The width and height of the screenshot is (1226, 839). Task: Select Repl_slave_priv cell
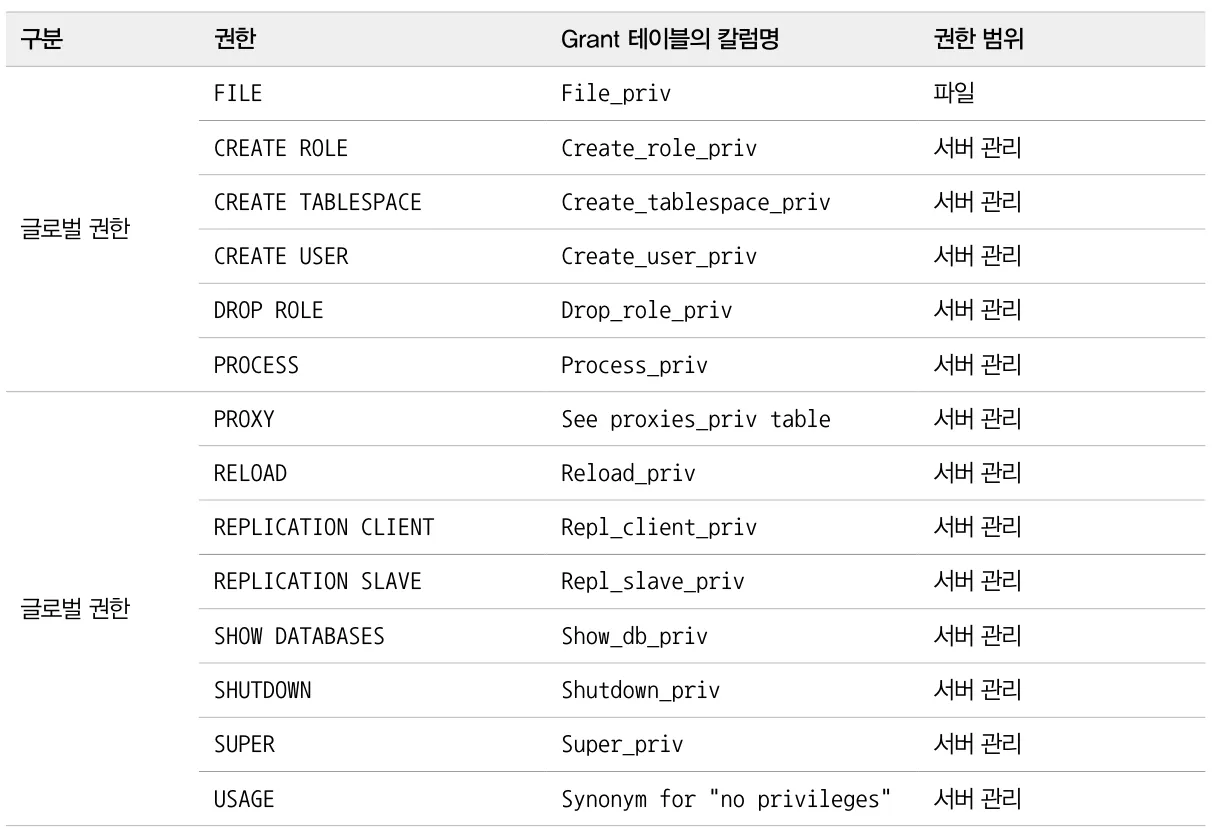pos(653,582)
